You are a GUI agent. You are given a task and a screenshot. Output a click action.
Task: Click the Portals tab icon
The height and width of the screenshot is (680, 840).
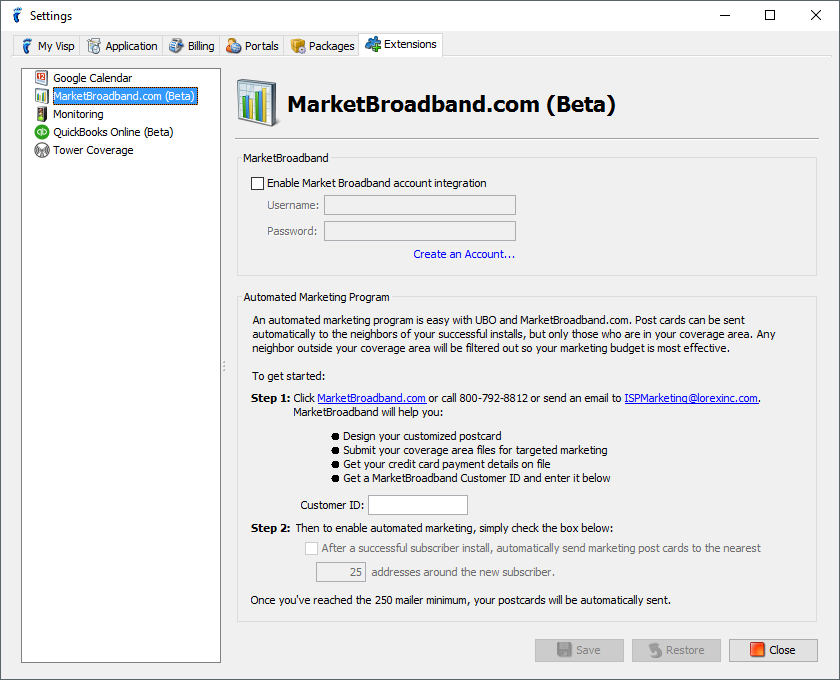coord(233,46)
